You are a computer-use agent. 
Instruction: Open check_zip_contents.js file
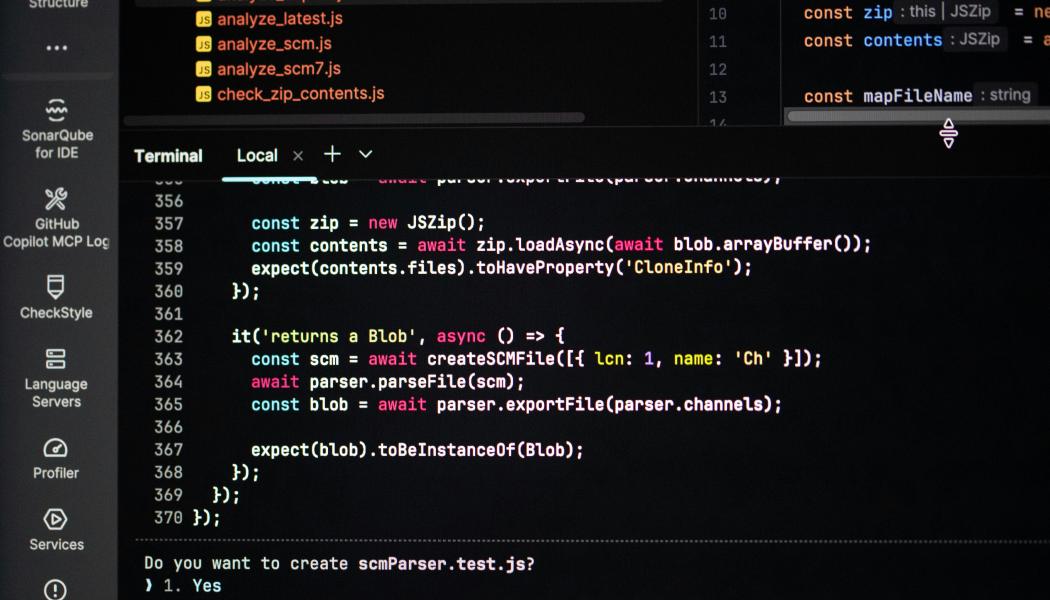(x=301, y=94)
